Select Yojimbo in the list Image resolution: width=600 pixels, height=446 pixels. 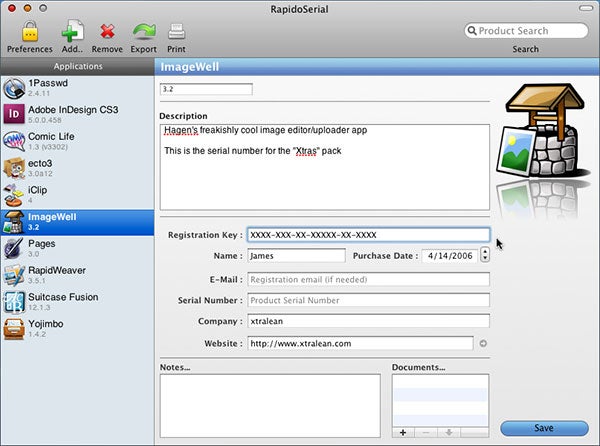click(x=77, y=329)
